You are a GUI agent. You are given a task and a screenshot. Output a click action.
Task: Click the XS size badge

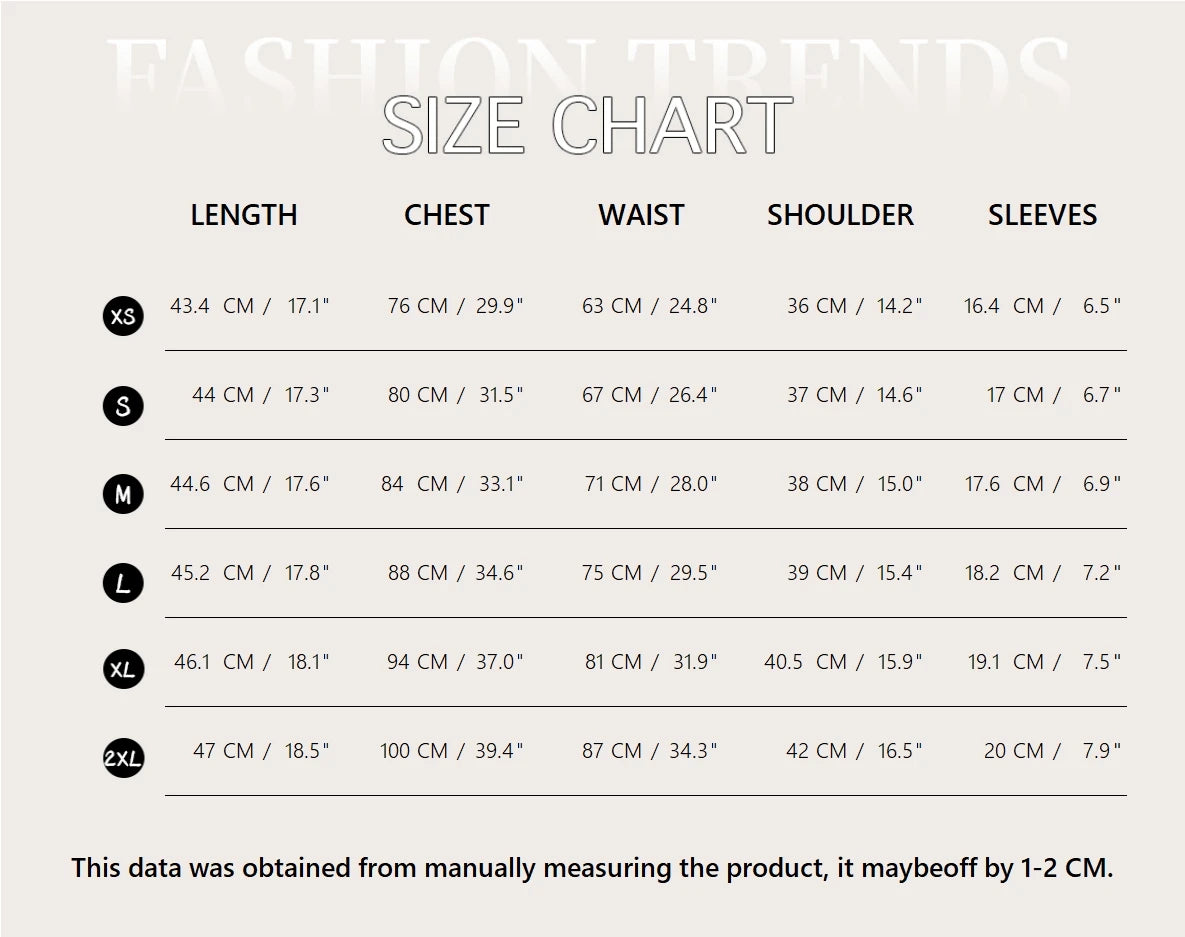click(x=123, y=317)
